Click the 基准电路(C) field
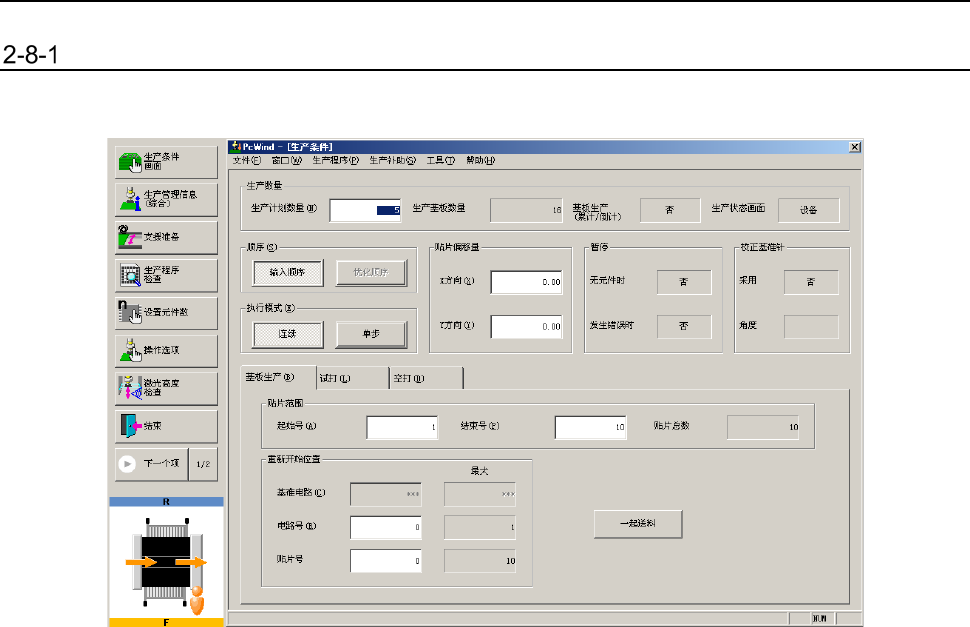970x627 pixels. click(386, 494)
